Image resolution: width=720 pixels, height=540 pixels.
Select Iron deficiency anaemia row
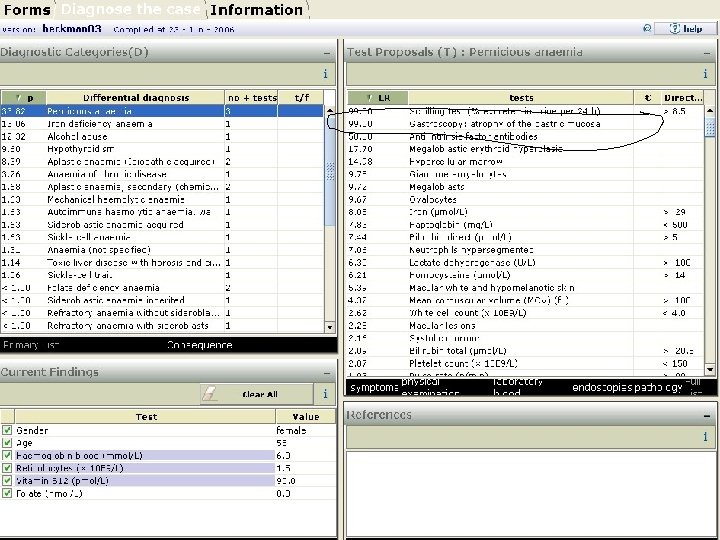162,124
